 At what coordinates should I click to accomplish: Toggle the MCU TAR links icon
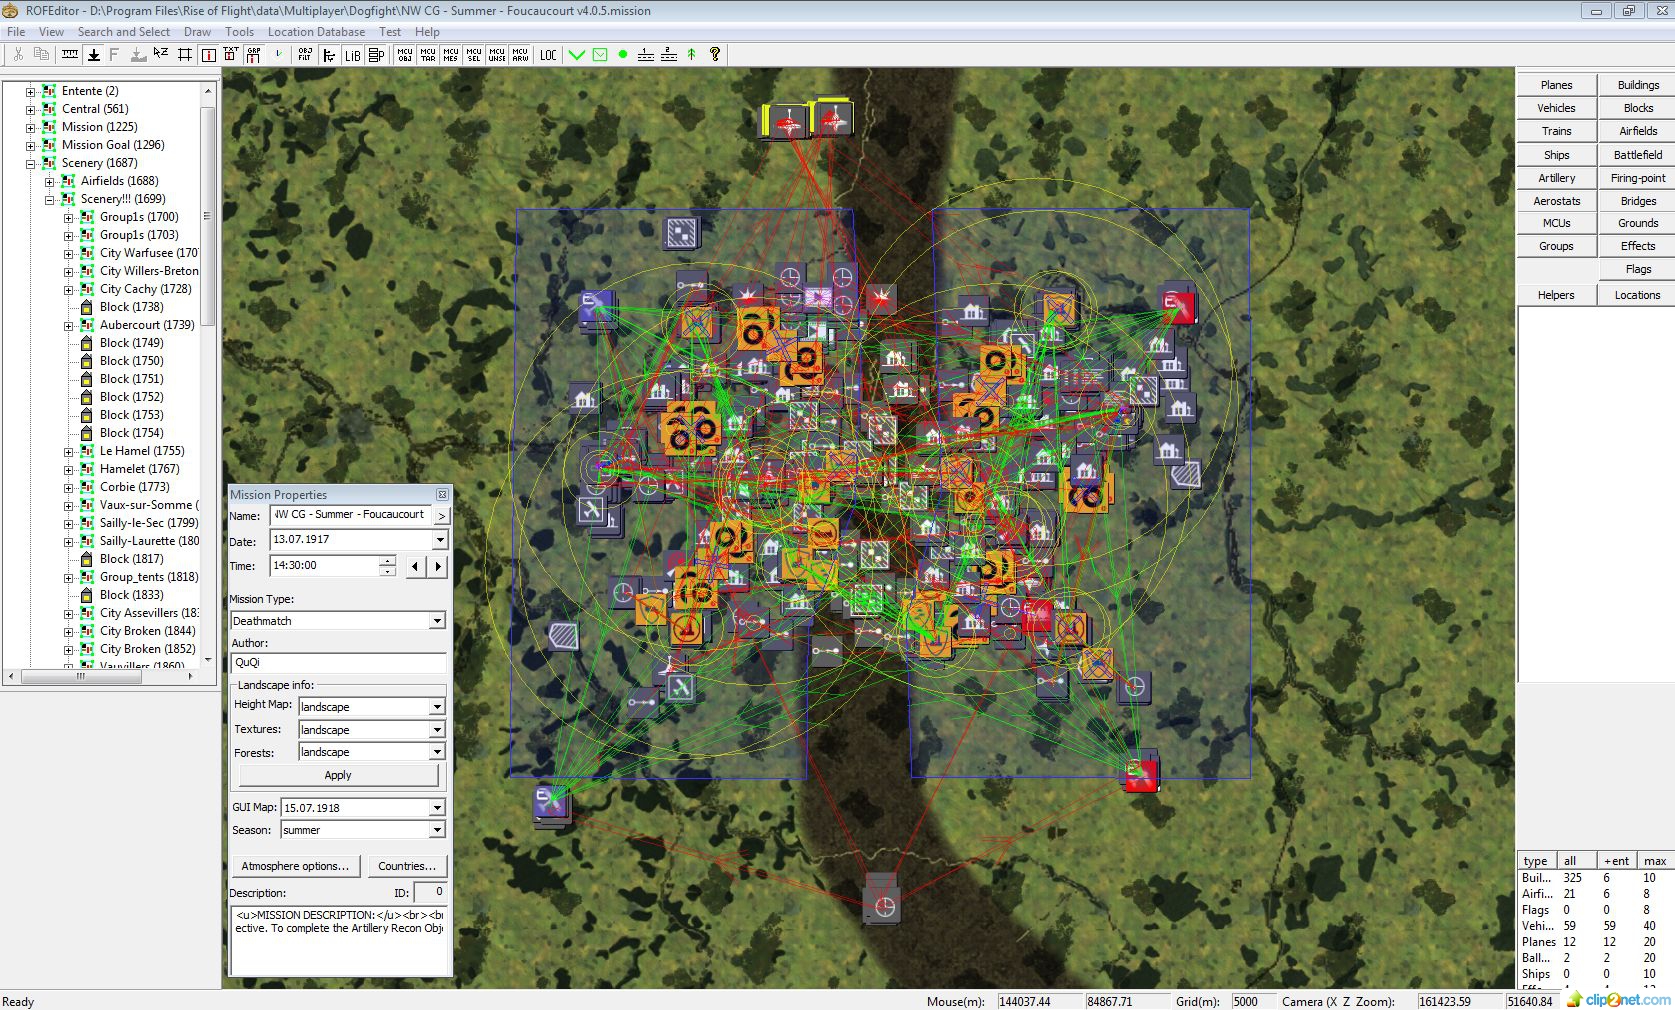tap(428, 54)
